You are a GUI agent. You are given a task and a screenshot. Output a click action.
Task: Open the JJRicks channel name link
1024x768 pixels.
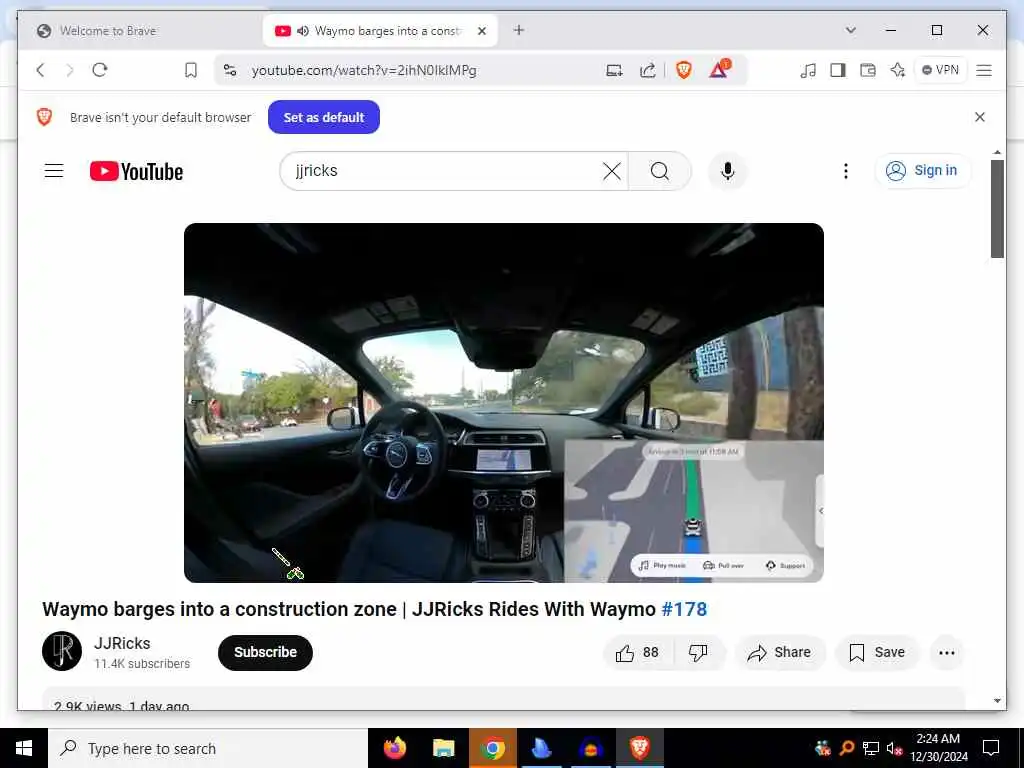[x=122, y=643]
